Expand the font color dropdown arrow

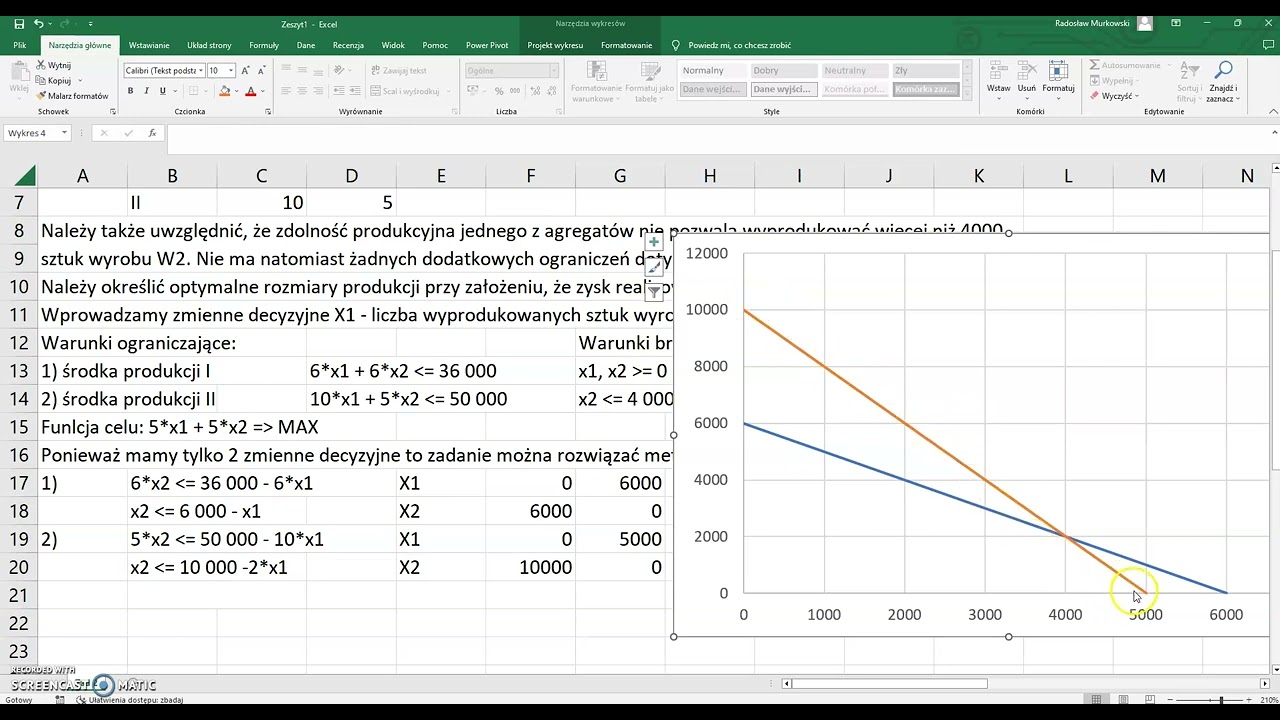[x=262, y=91]
